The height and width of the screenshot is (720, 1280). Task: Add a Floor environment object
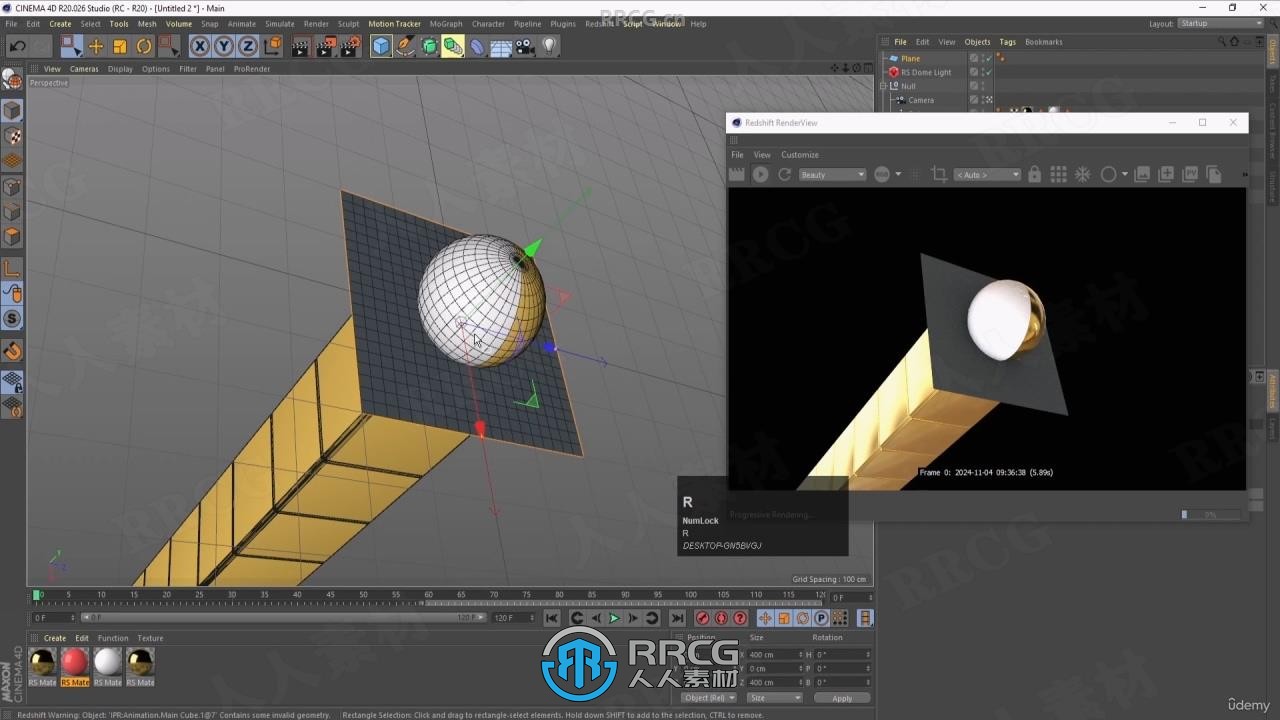501,46
